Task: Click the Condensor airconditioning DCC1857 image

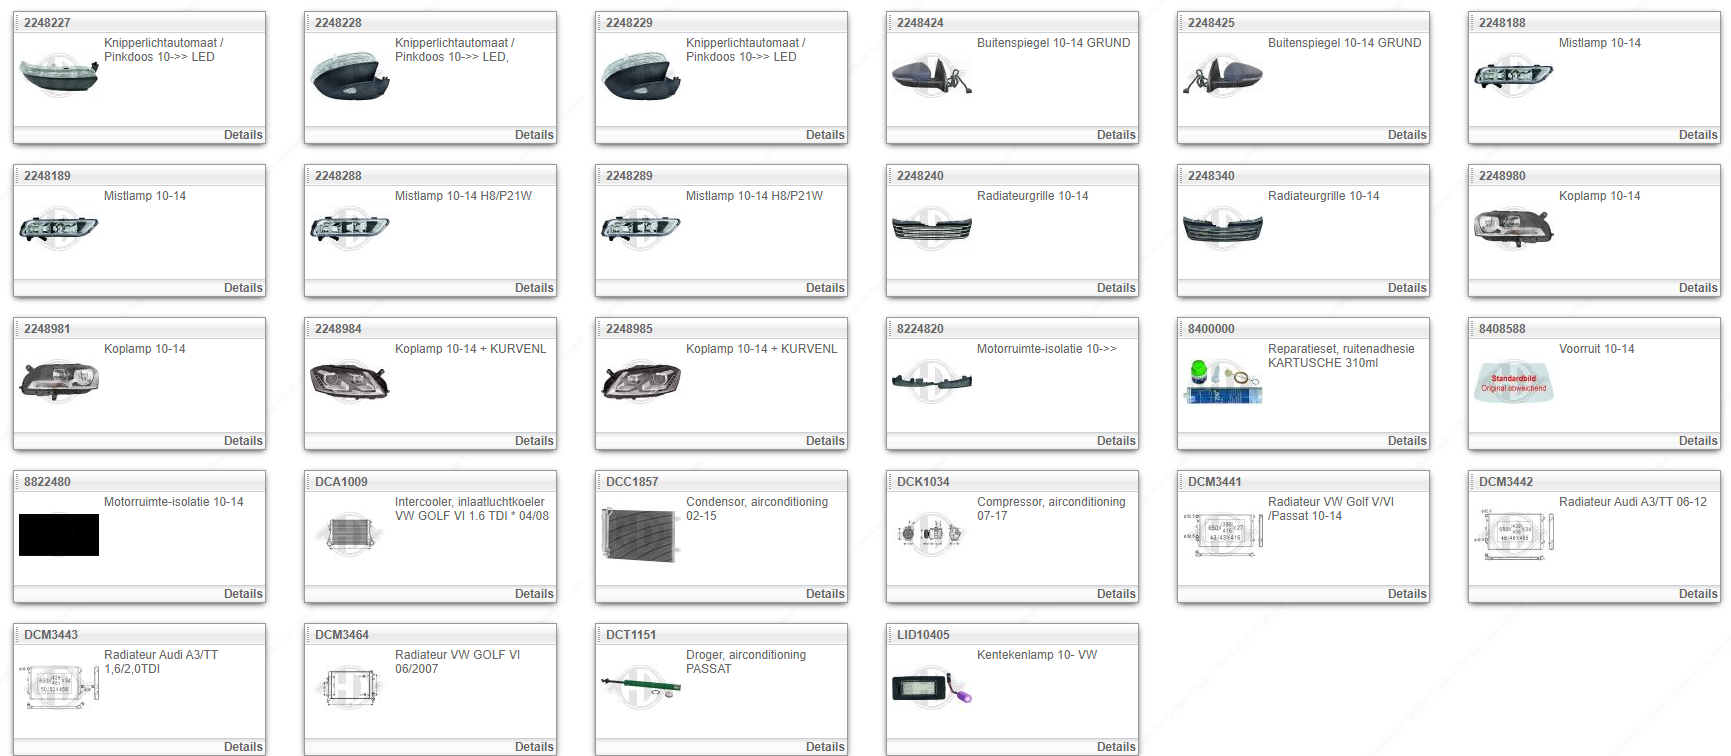Action: click(x=640, y=535)
